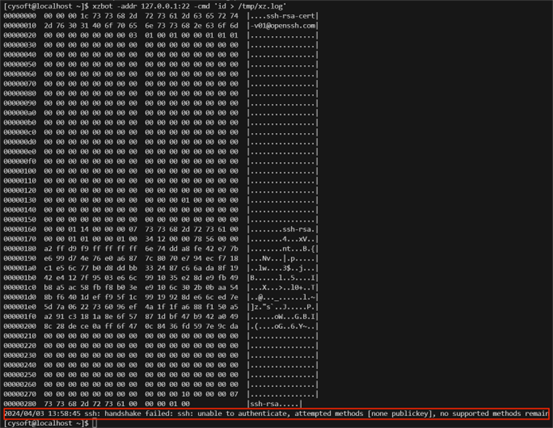The height and width of the screenshot is (428, 553).
Task: Click hex bytes 'a2 ff d9 f9 ff ff ff ff'
Action: point(91,249)
